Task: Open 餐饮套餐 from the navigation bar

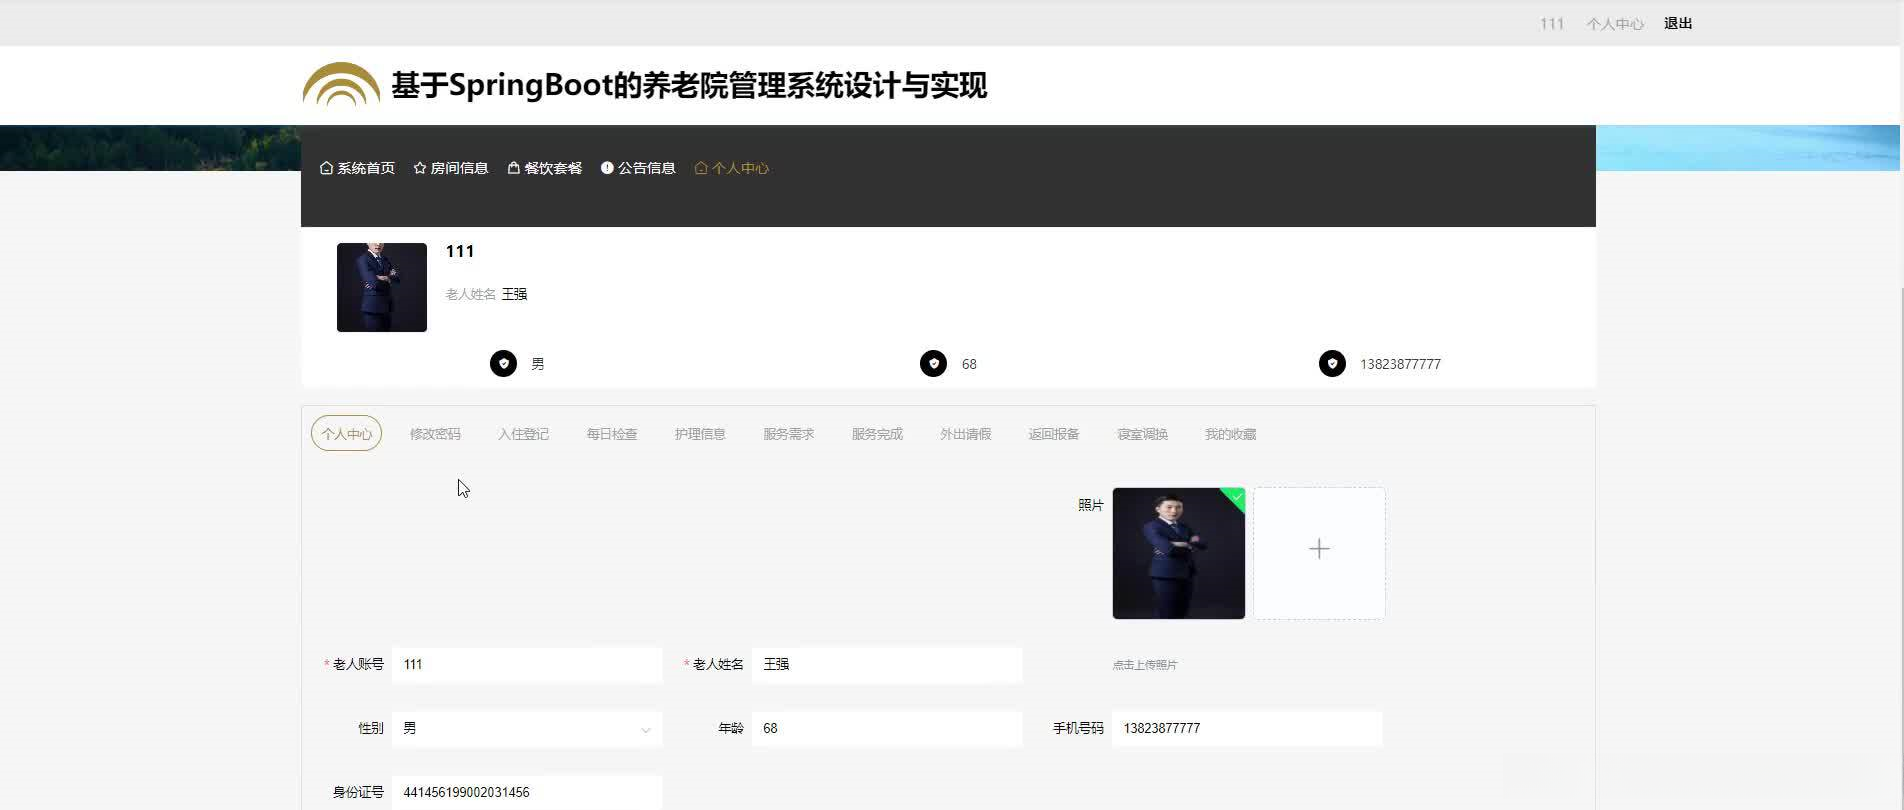Action: pos(545,168)
